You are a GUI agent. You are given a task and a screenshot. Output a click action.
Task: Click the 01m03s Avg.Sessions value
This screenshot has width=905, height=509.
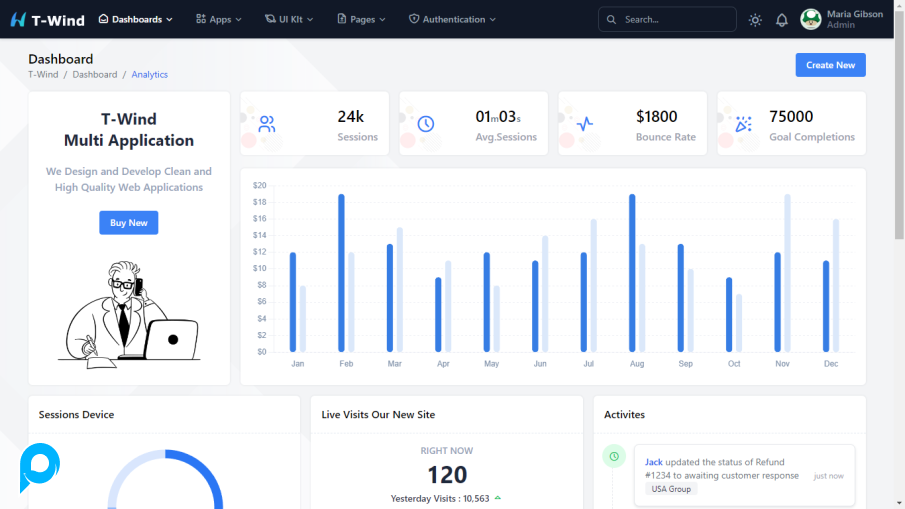pyautogui.click(x=498, y=117)
